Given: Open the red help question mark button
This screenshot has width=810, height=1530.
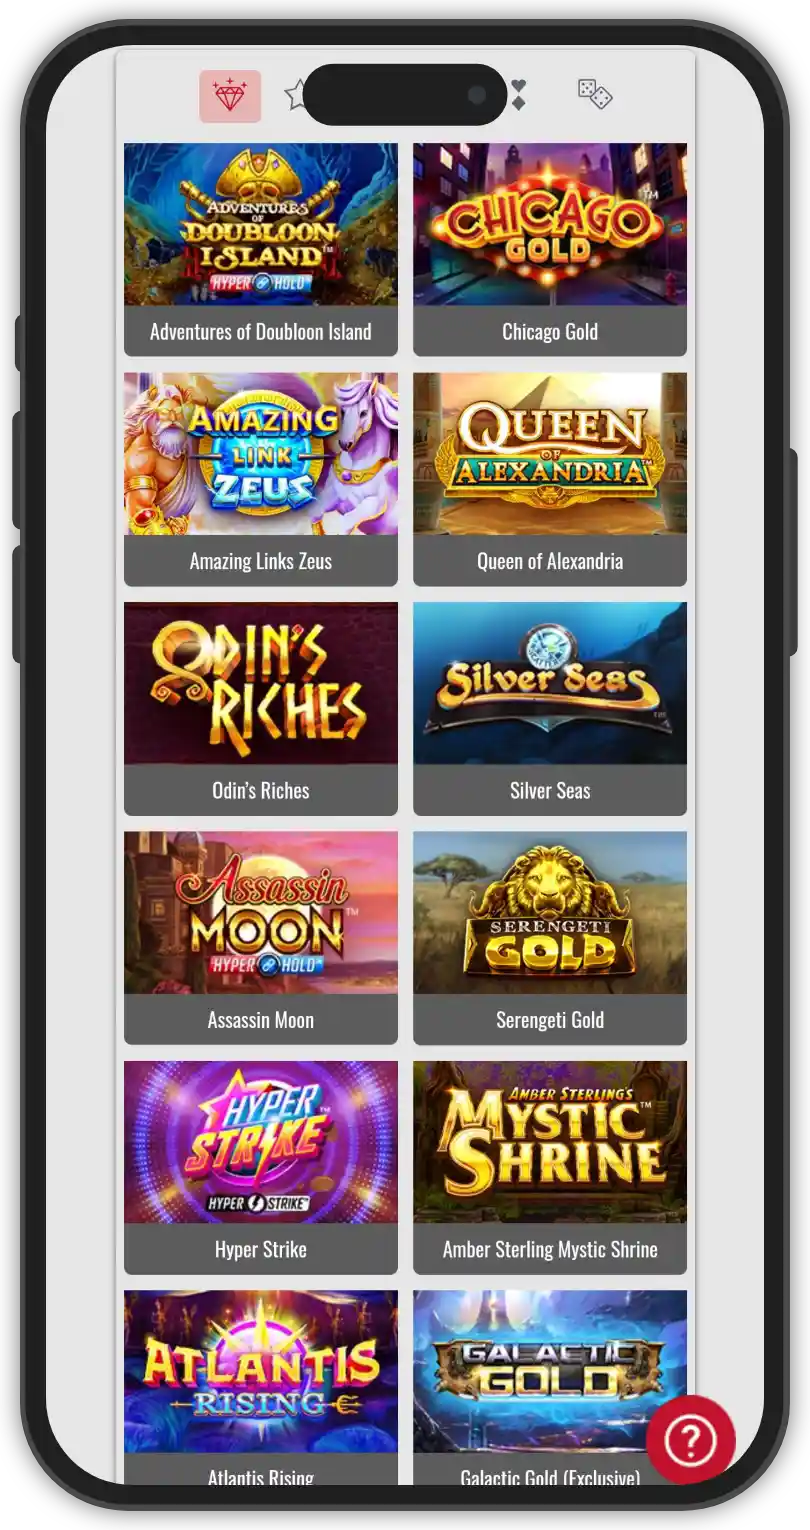Looking at the screenshot, I should tap(690, 1440).
